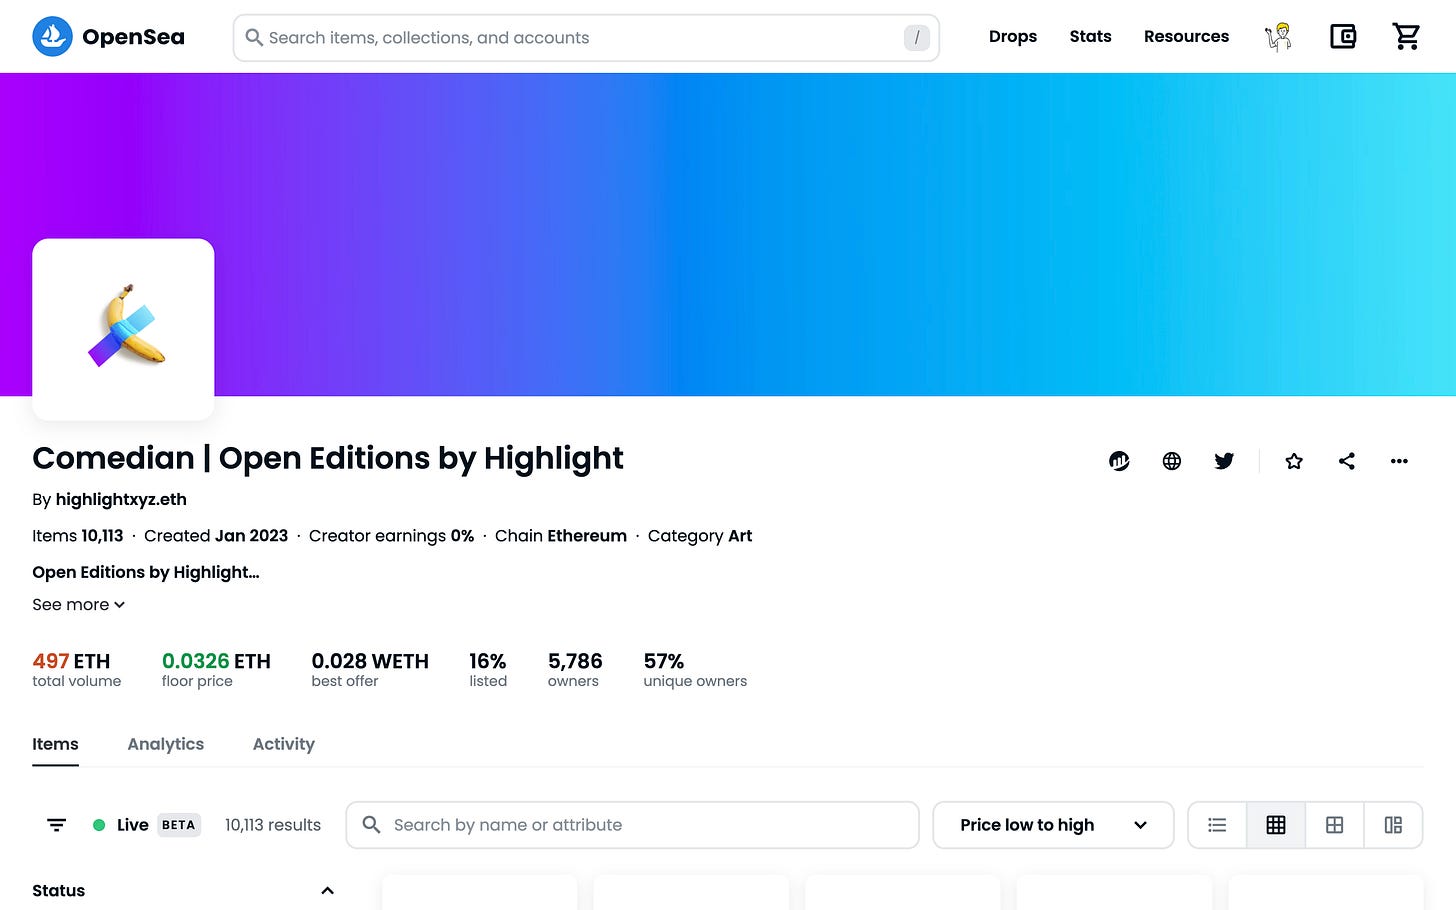
Task: Click the slash shortcut key badge
Action: click(917, 38)
